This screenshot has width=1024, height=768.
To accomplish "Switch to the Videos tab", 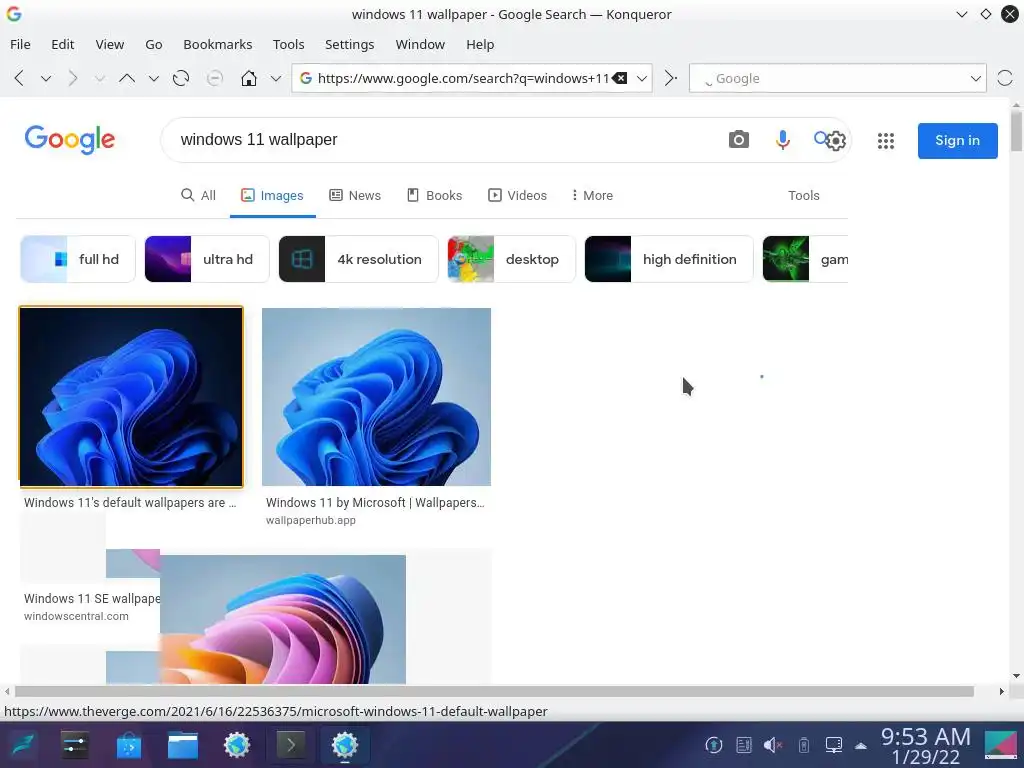I will pyautogui.click(x=517, y=195).
